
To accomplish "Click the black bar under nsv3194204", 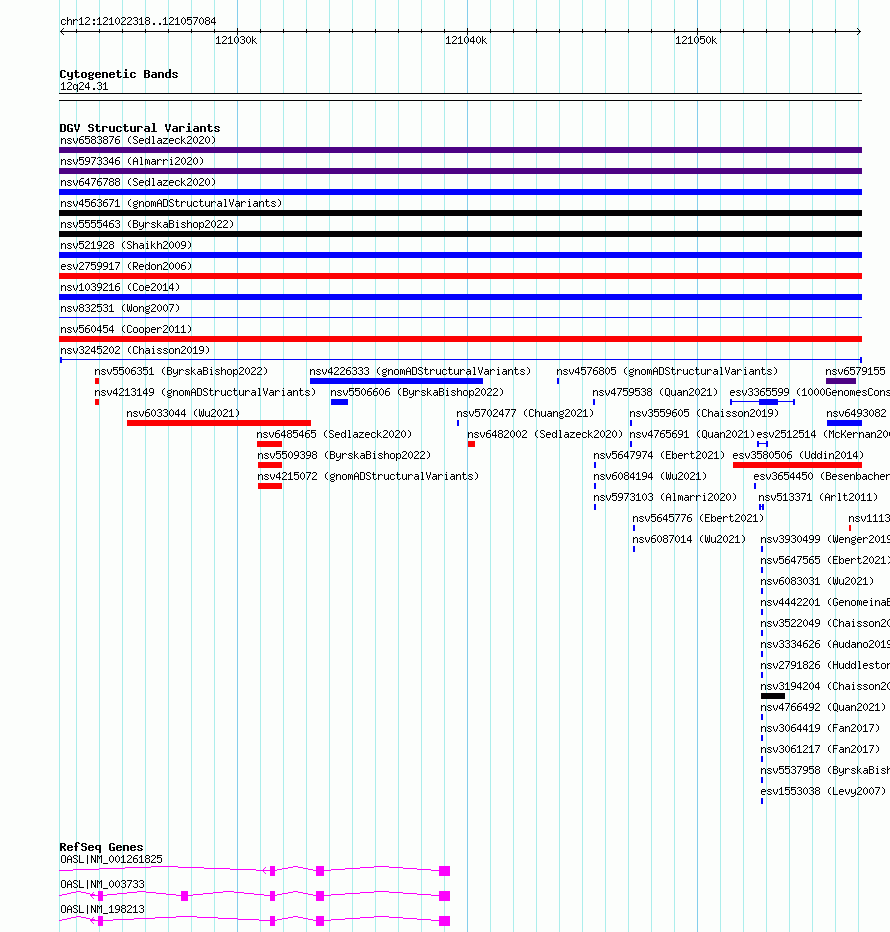I will point(773,696).
